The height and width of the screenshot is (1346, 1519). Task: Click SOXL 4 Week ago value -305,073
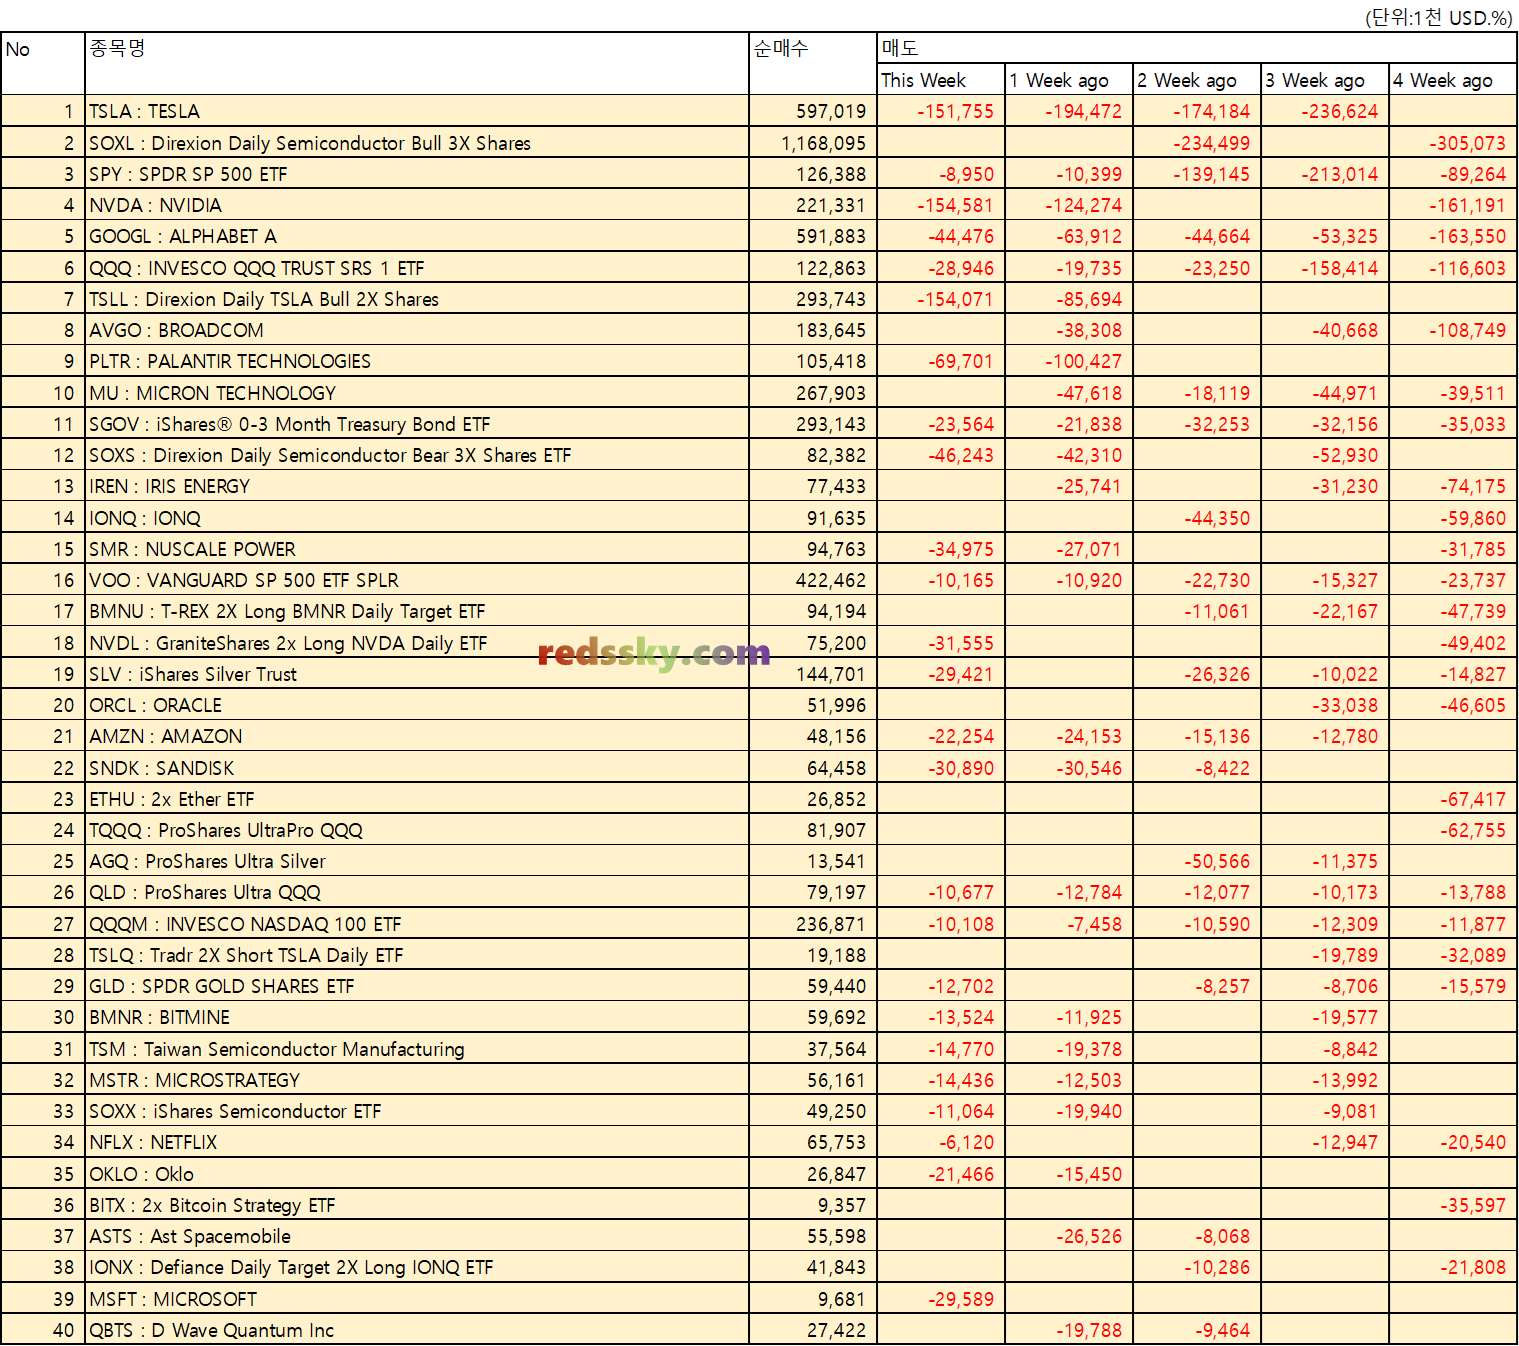1453,143
